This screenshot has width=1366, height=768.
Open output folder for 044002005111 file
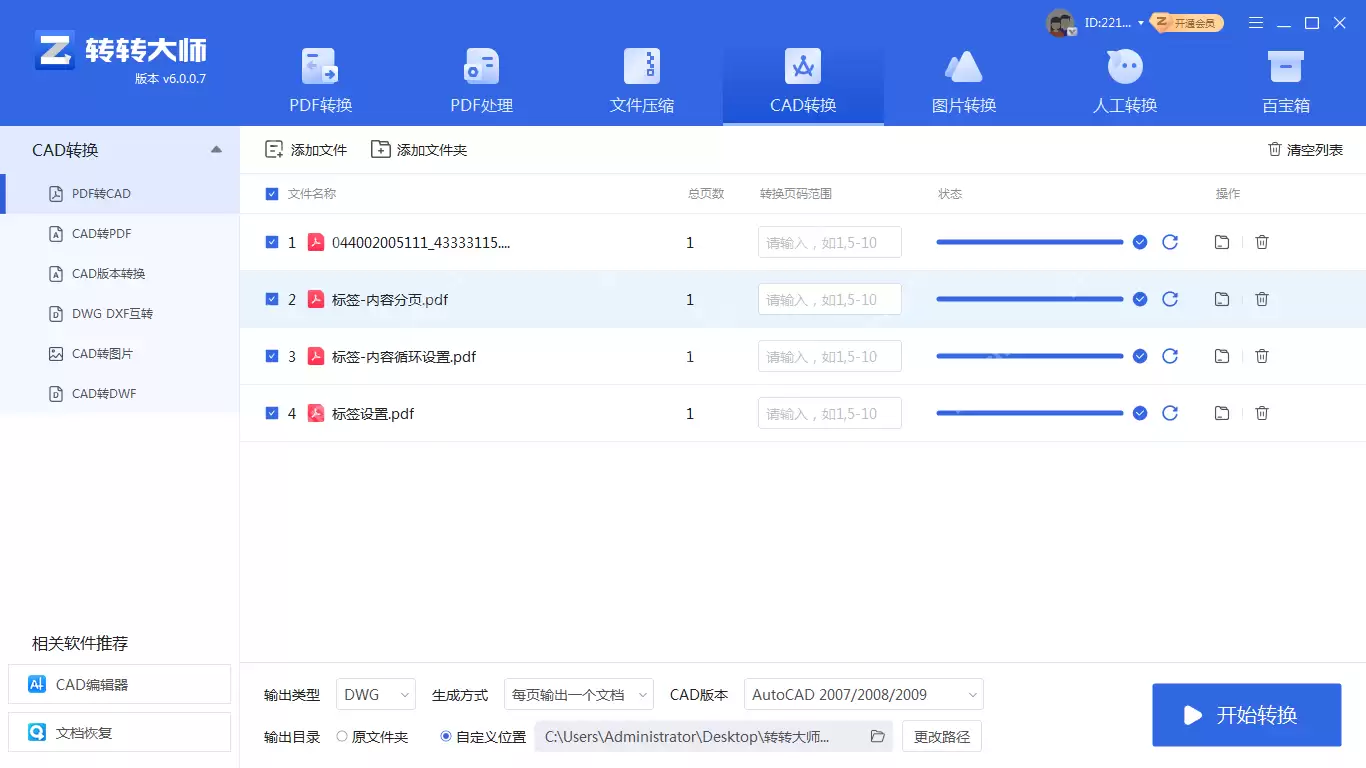(1221, 242)
